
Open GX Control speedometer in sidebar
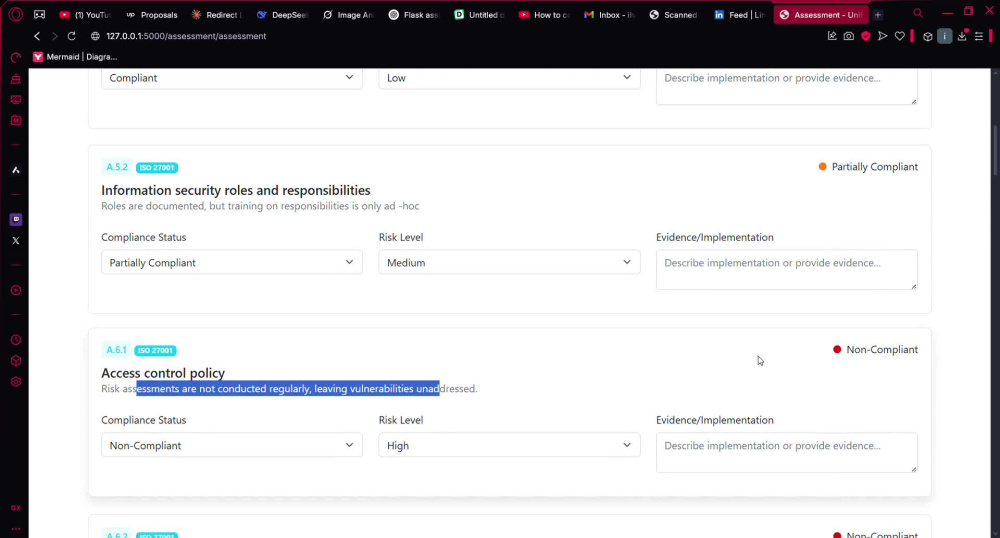tap(16, 58)
